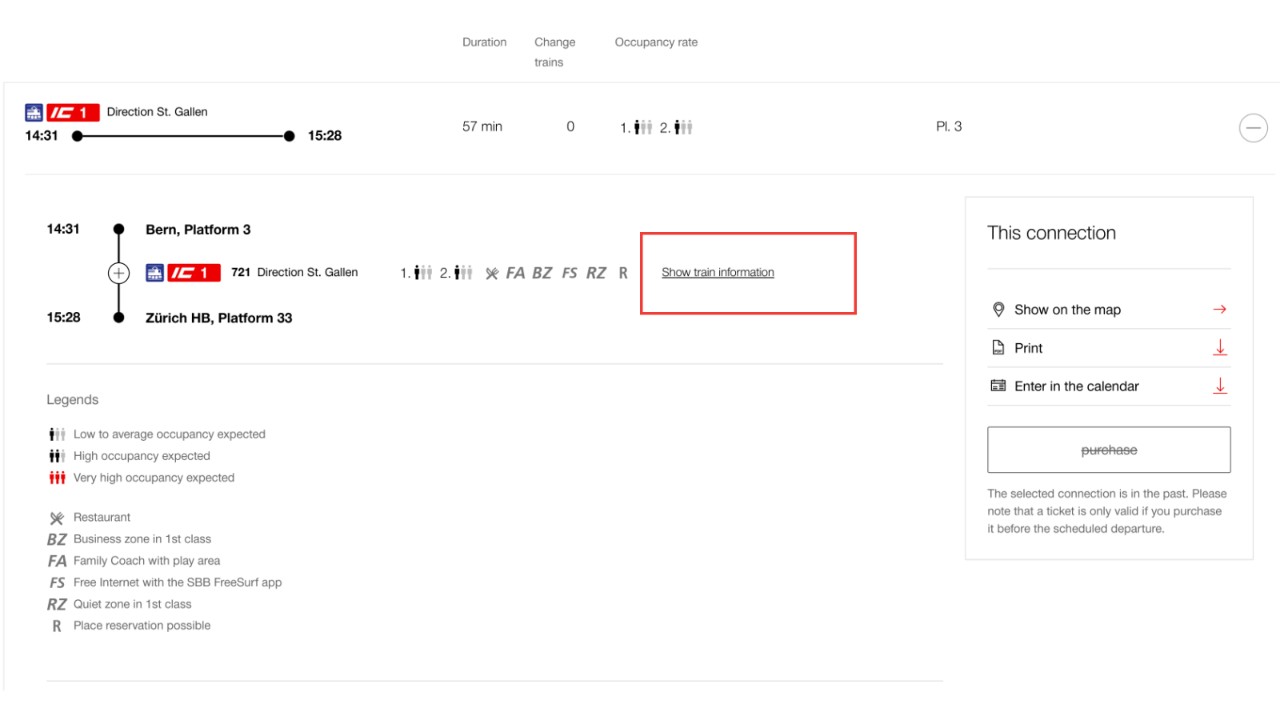
Task: Click the R place reservation icon
Action: coord(622,271)
